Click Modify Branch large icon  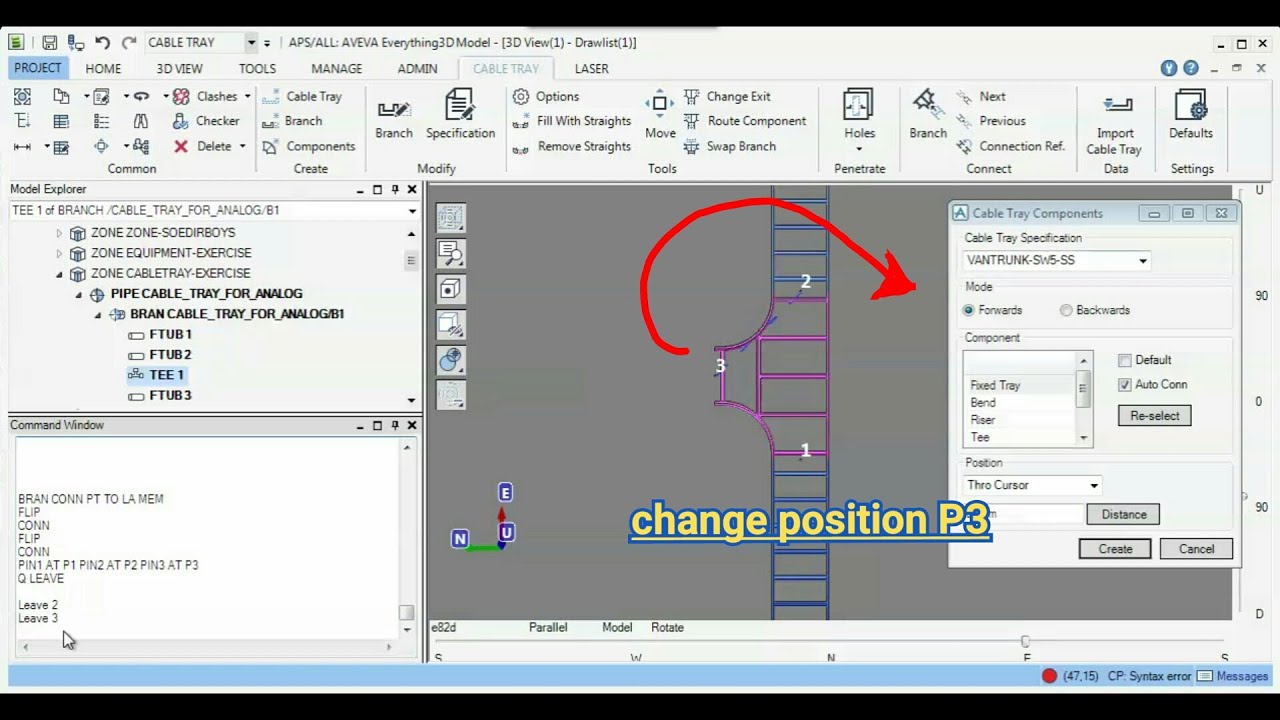[394, 115]
